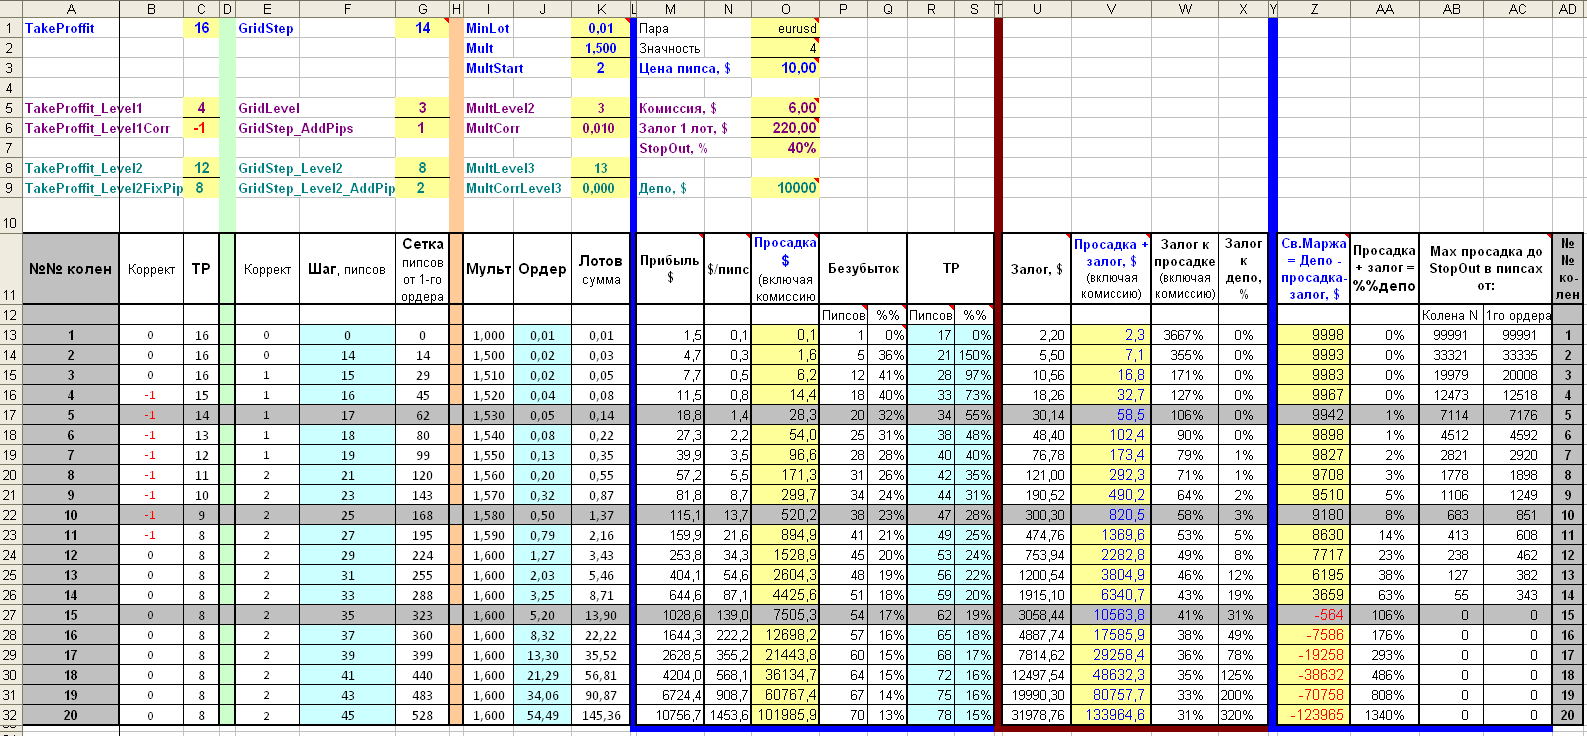1587x736 pixels.
Task: Select the $/pip cell 1453,6
Action: point(727,715)
